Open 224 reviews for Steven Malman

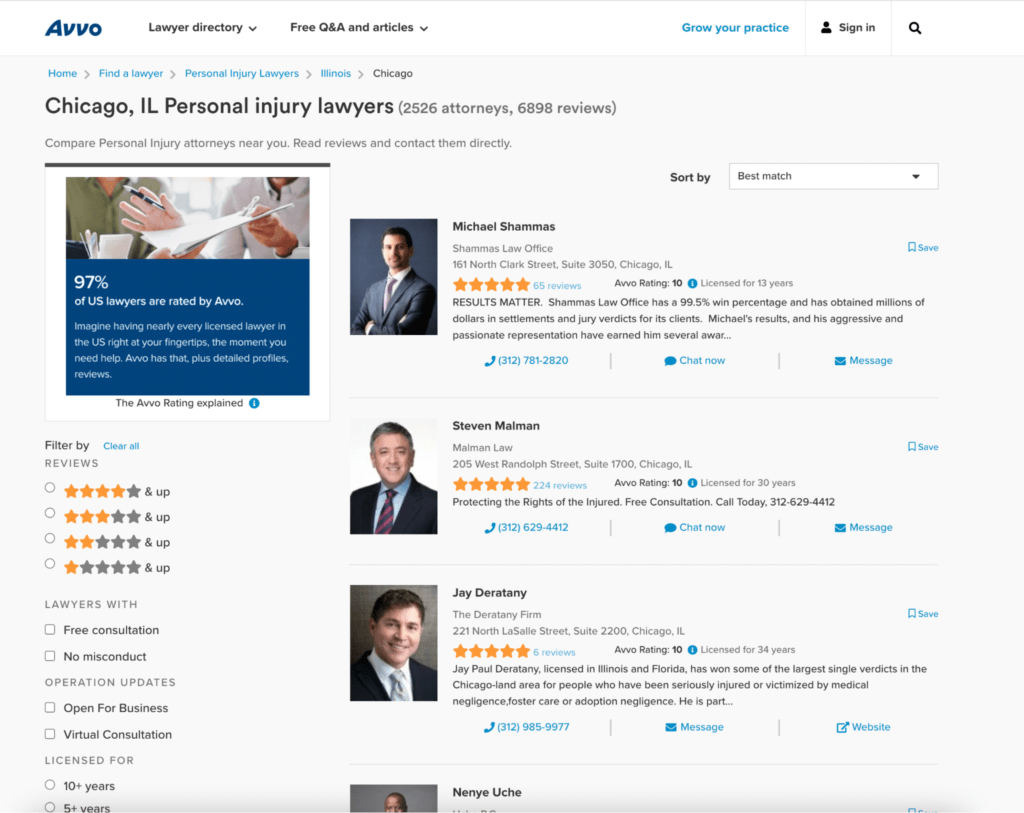[x=560, y=485]
